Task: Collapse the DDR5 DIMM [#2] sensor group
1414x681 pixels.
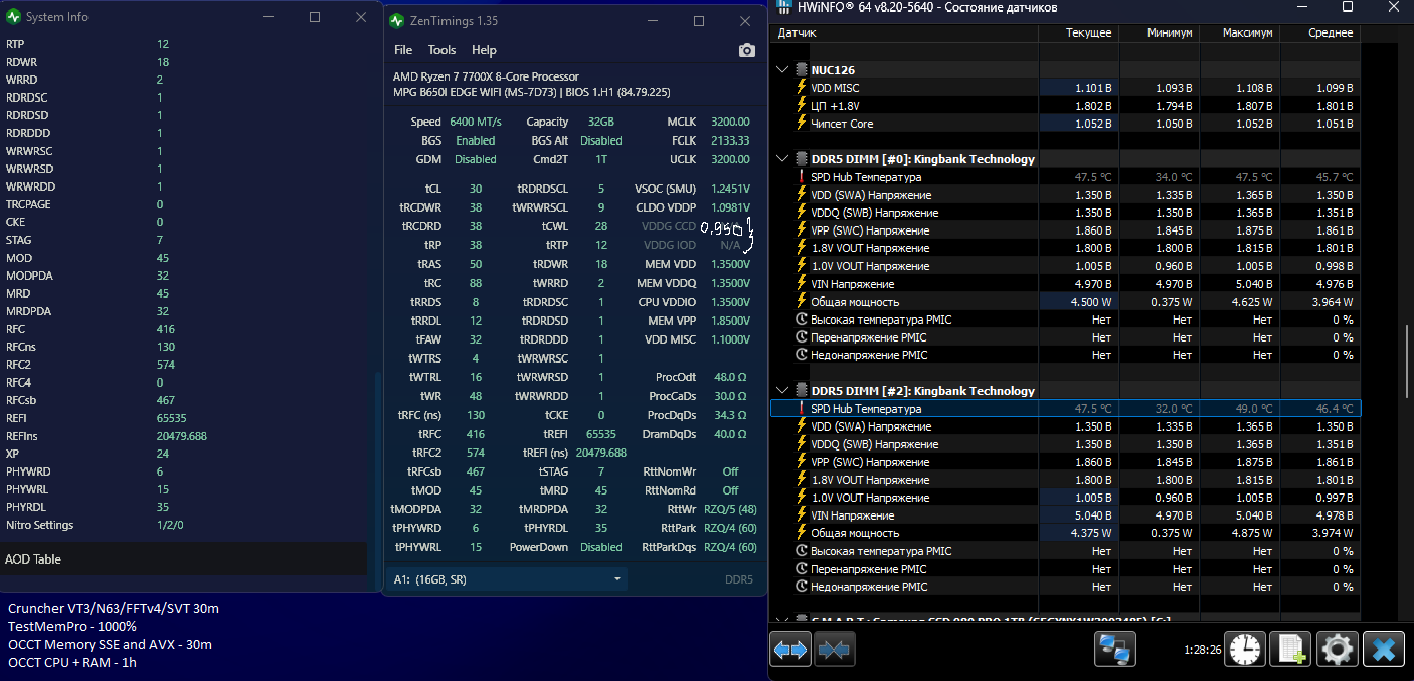Action: (782, 391)
